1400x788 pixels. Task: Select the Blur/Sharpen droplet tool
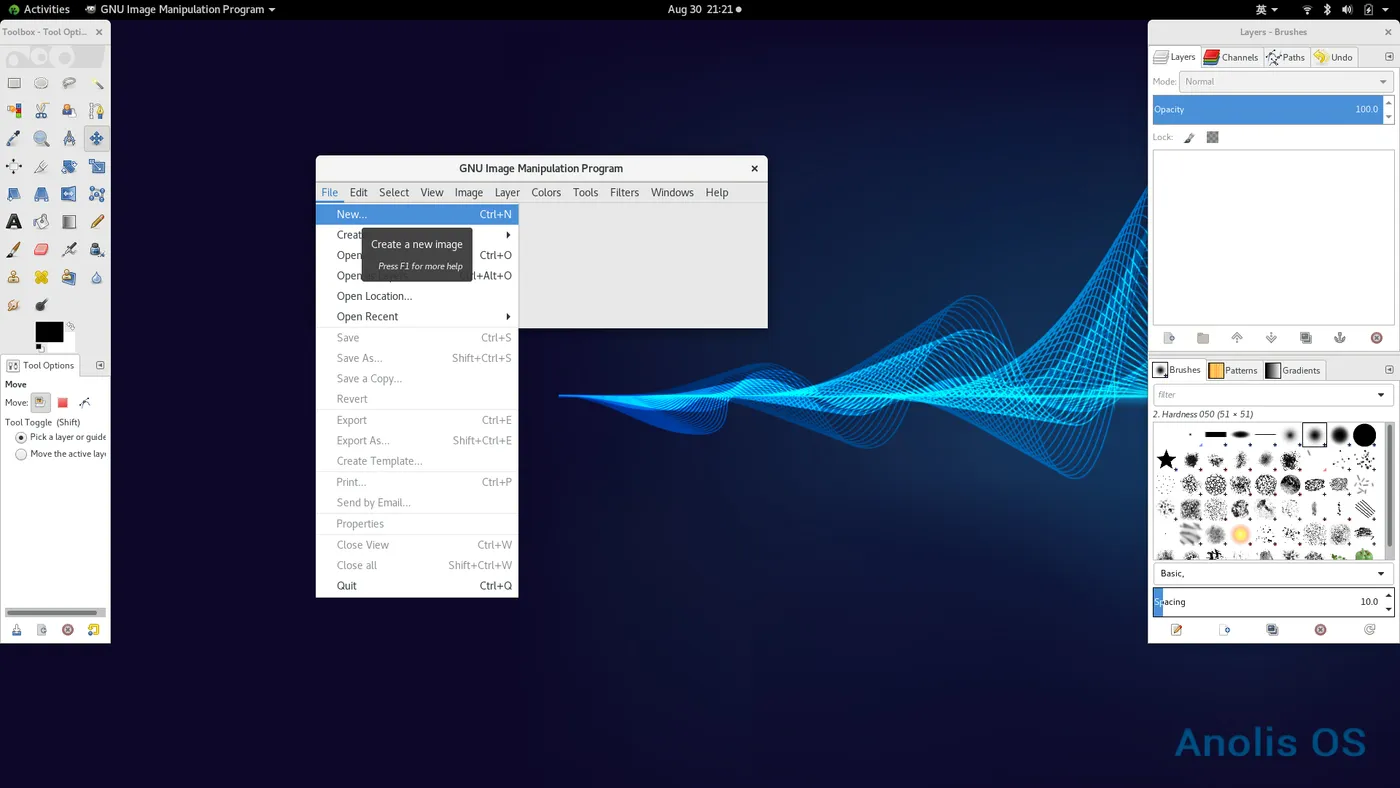96,277
